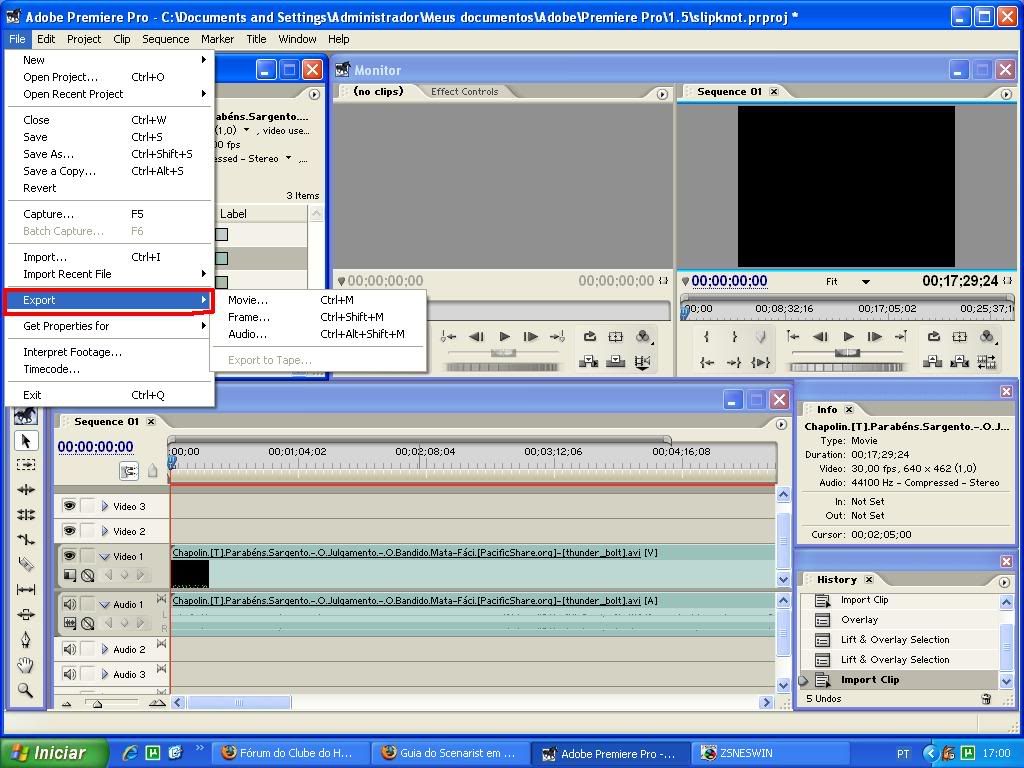This screenshot has width=1024, height=768.
Task: Click program monitor current timecode
Action: 729,281
